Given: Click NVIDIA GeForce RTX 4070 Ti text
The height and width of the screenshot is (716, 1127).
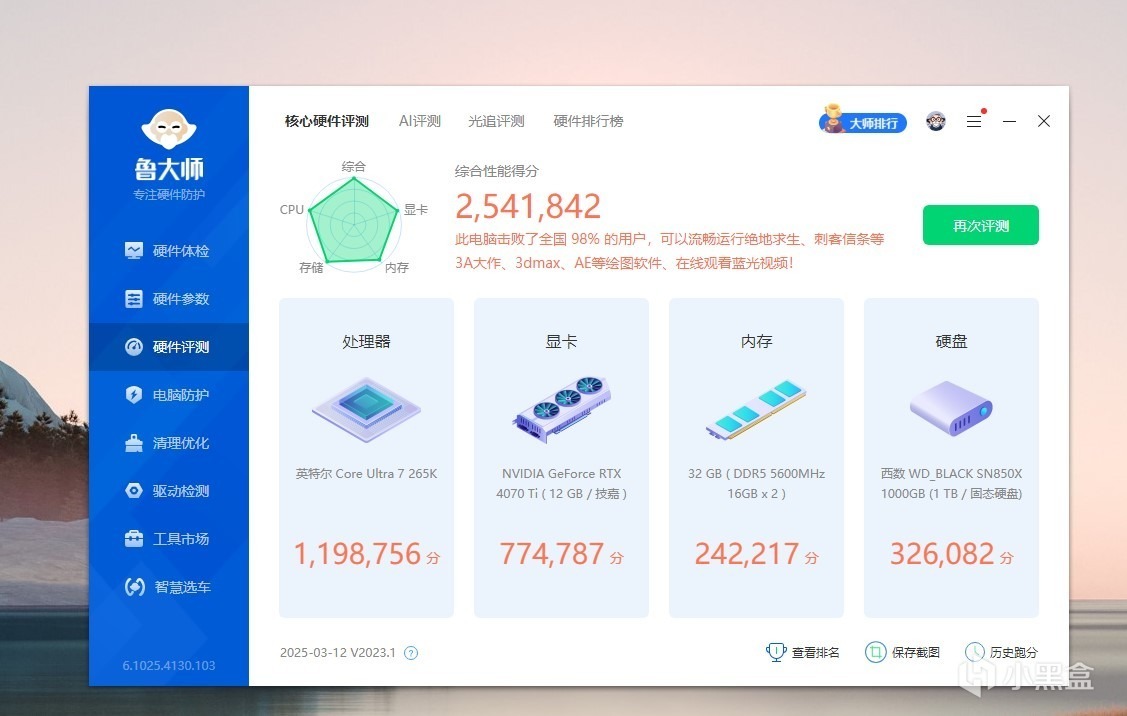Looking at the screenshot, I should (561, 484).
